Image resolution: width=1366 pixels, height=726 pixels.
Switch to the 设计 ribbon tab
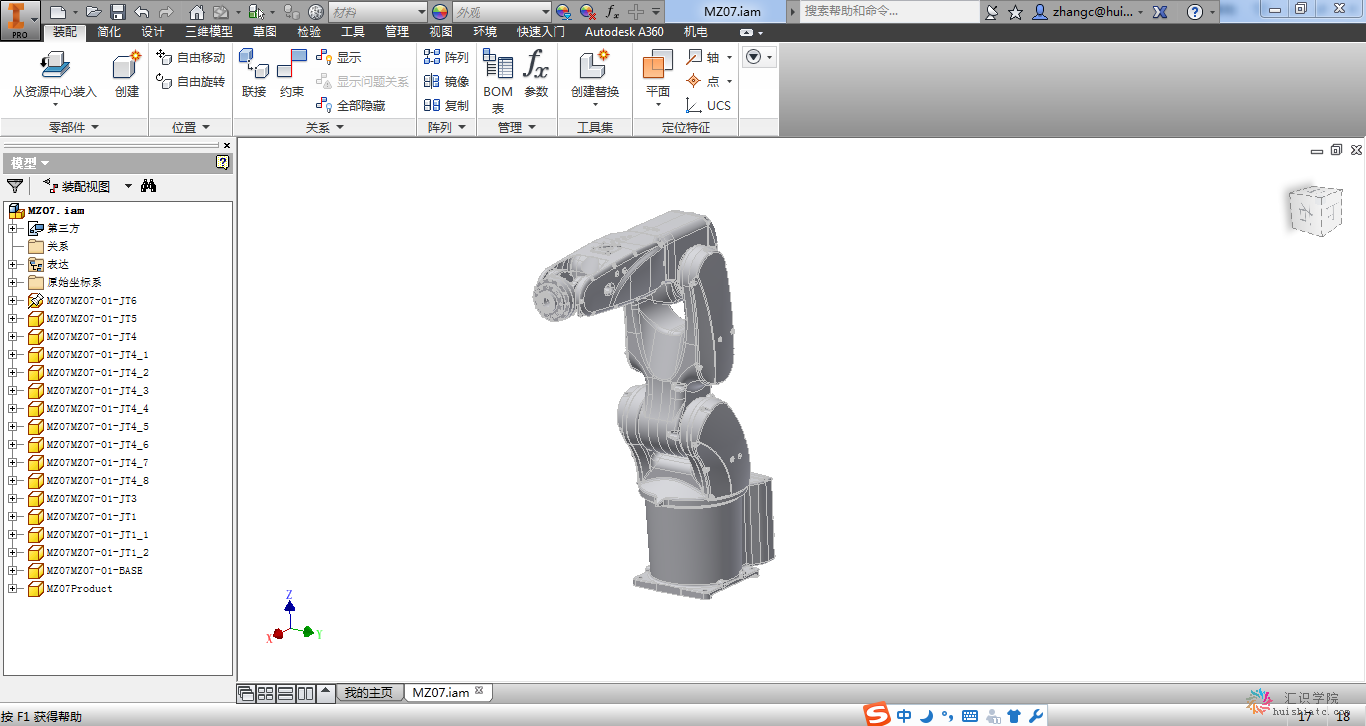pyautogui.click(x=153, y=32)
